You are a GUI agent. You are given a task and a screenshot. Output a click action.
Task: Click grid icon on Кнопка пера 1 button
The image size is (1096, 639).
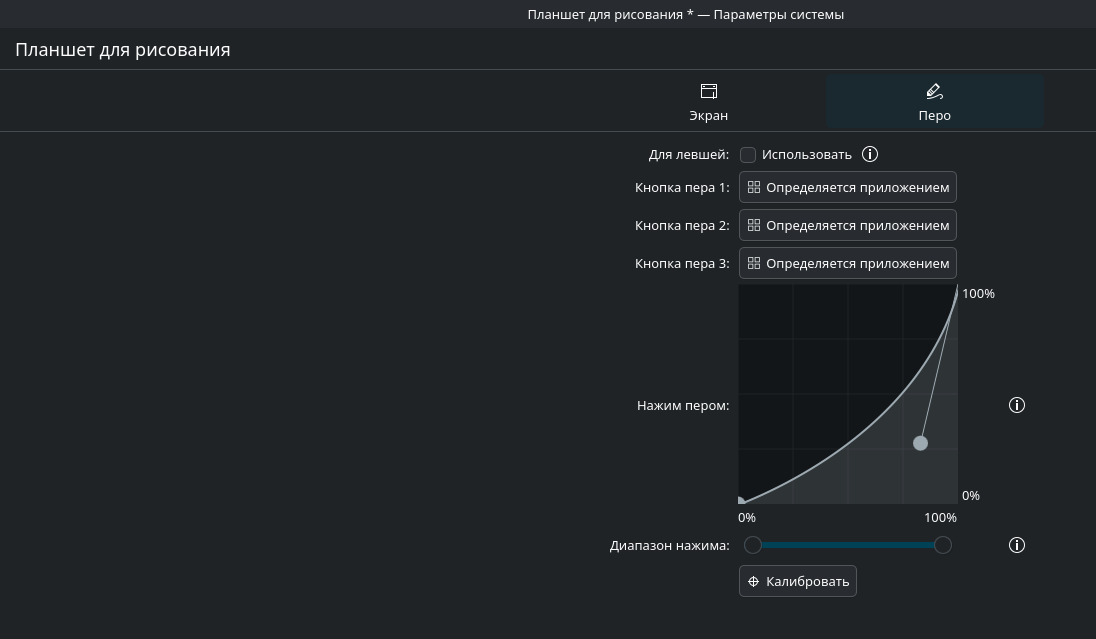[x=754, y=187]
